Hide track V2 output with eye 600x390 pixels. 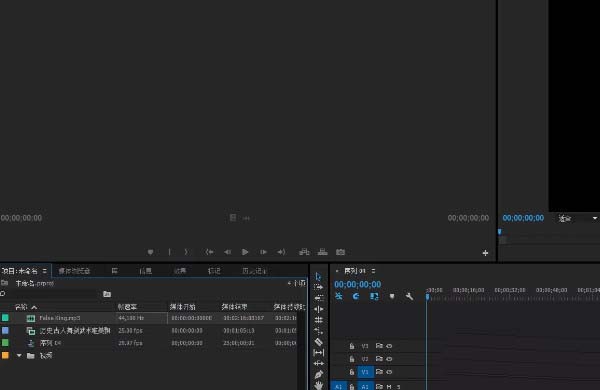(x=389, y=359)
